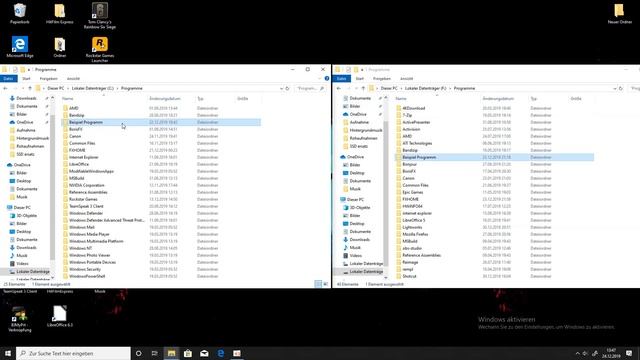Select Videos in the C: window sidebar
The width and height of the screenshot is (640, 360).
coord(22,264)
